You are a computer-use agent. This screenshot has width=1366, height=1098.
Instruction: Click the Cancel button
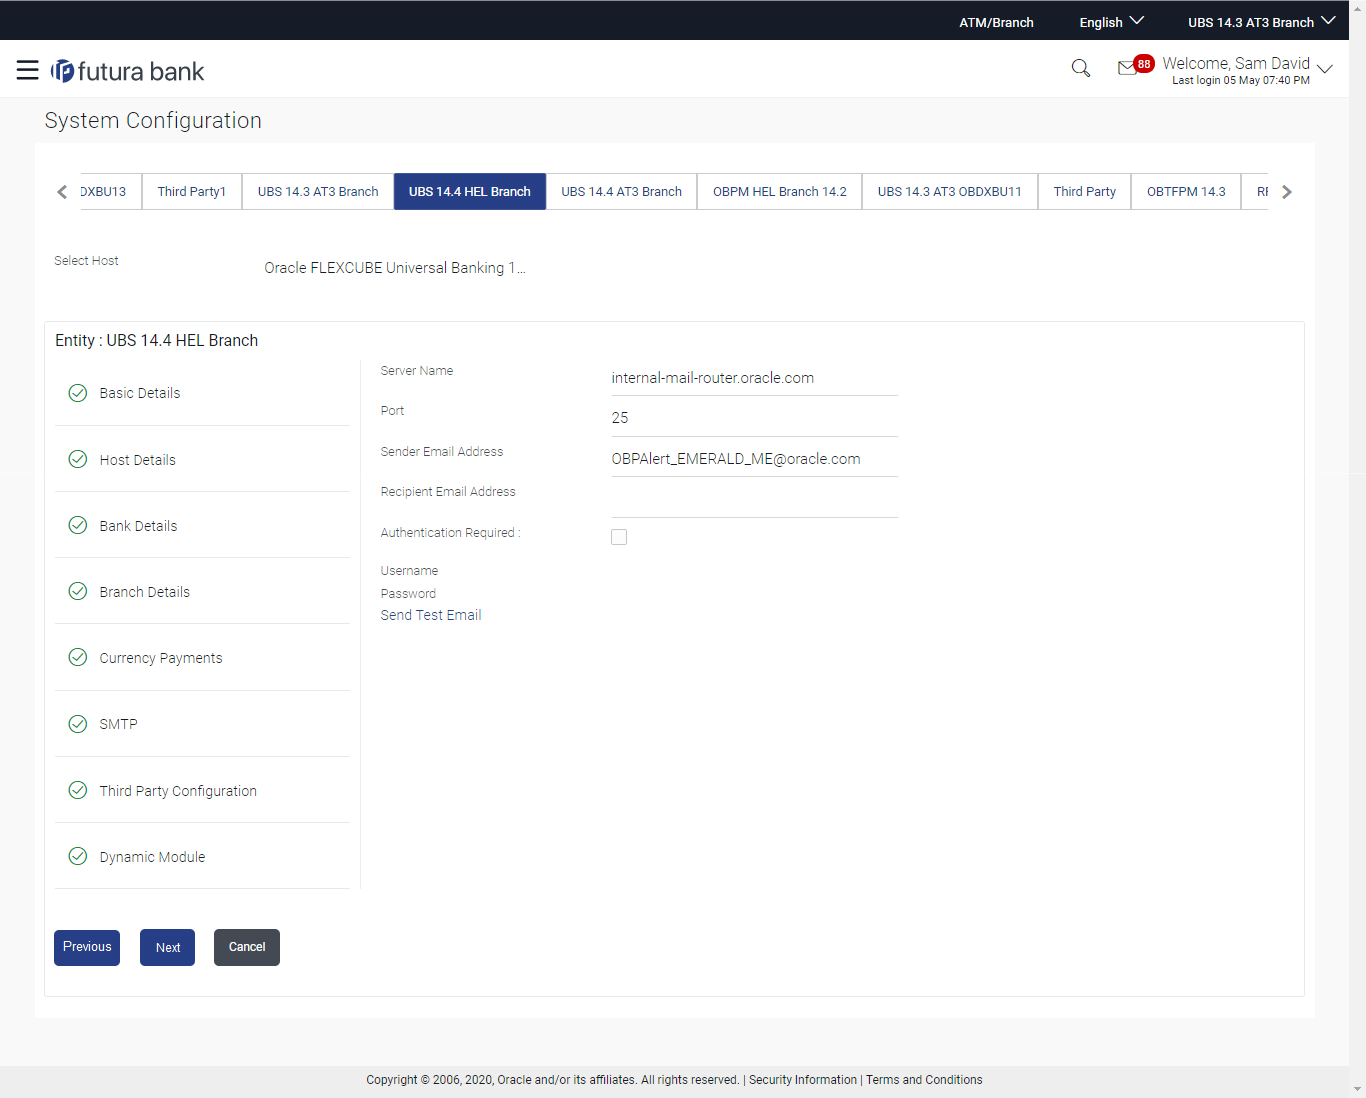coord(247,947)
